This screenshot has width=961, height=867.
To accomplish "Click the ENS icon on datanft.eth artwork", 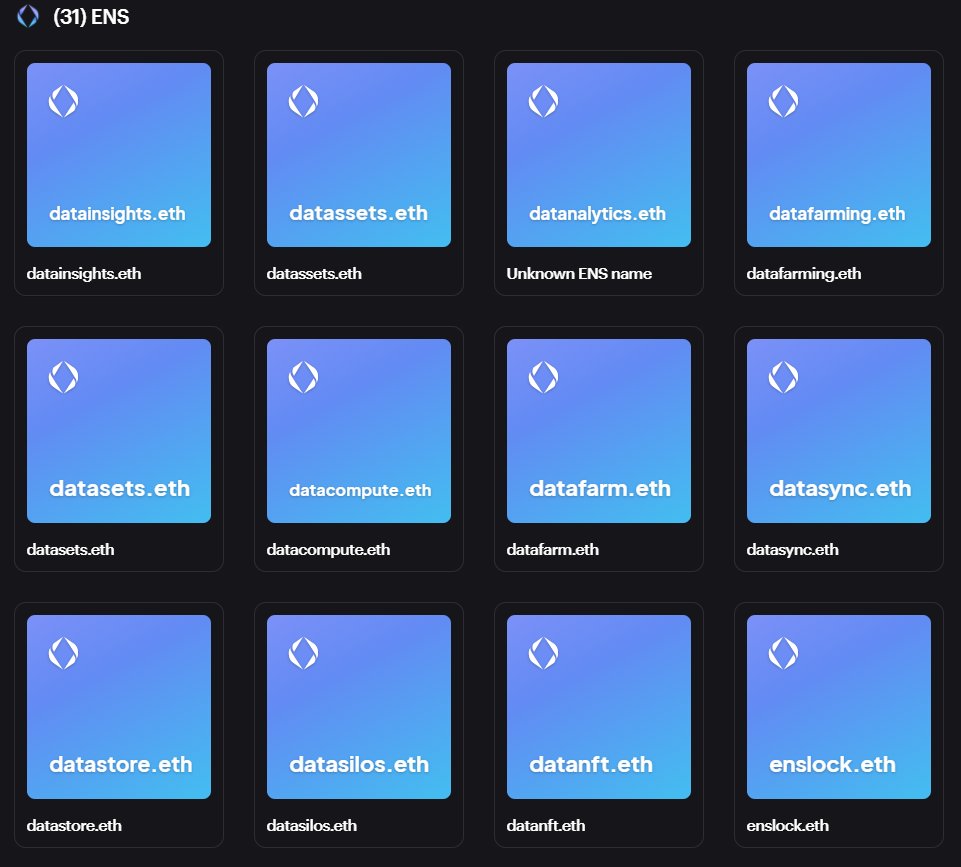I will (x=543, y=654).
